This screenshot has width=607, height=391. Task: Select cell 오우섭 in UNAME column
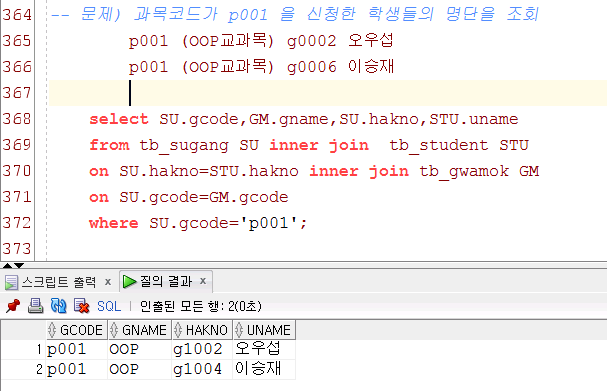click(x=264, y=349)
